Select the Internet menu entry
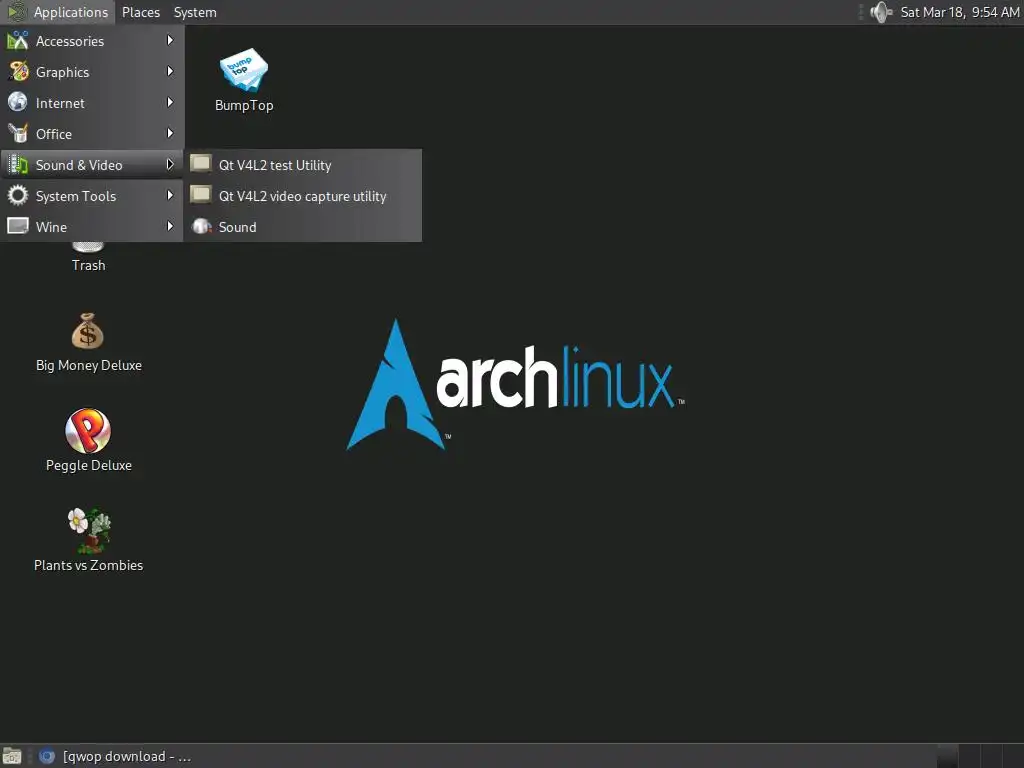This screenshot has height=768, width=1024. click(92, 103)
